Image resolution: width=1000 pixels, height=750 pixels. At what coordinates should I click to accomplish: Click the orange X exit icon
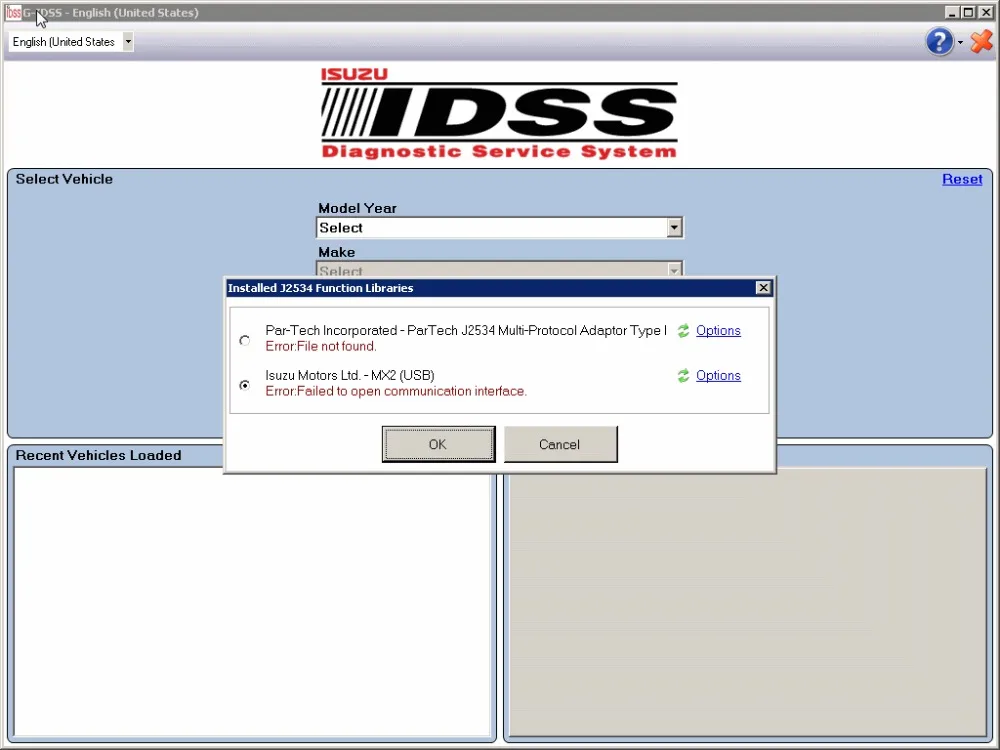(x=982, y=41)
